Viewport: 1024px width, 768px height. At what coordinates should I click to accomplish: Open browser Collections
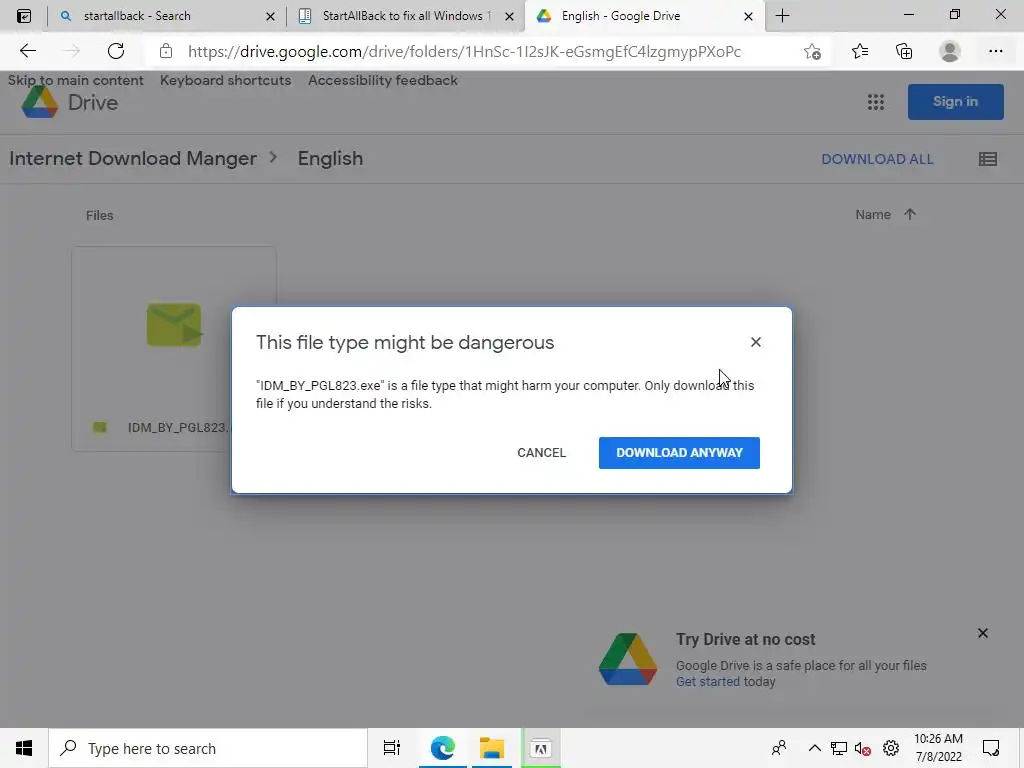(x=904, y=51)
